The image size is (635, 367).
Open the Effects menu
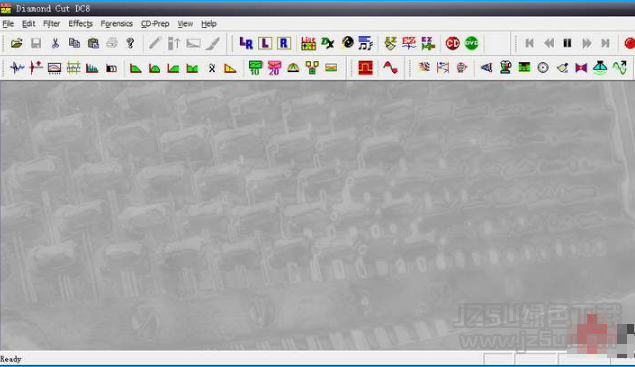click(x=81, y=24)
